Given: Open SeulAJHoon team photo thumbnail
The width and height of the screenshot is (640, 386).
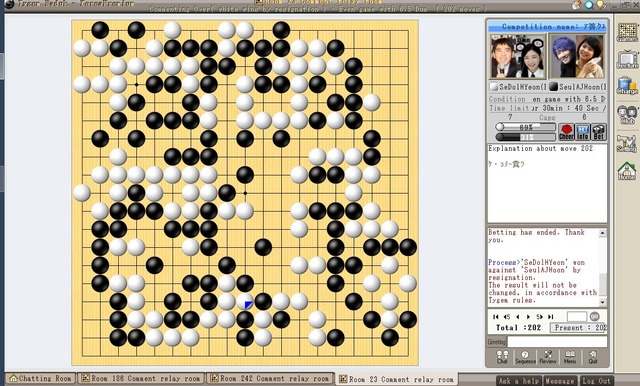Looking at the screenshot, I should 578,56.
